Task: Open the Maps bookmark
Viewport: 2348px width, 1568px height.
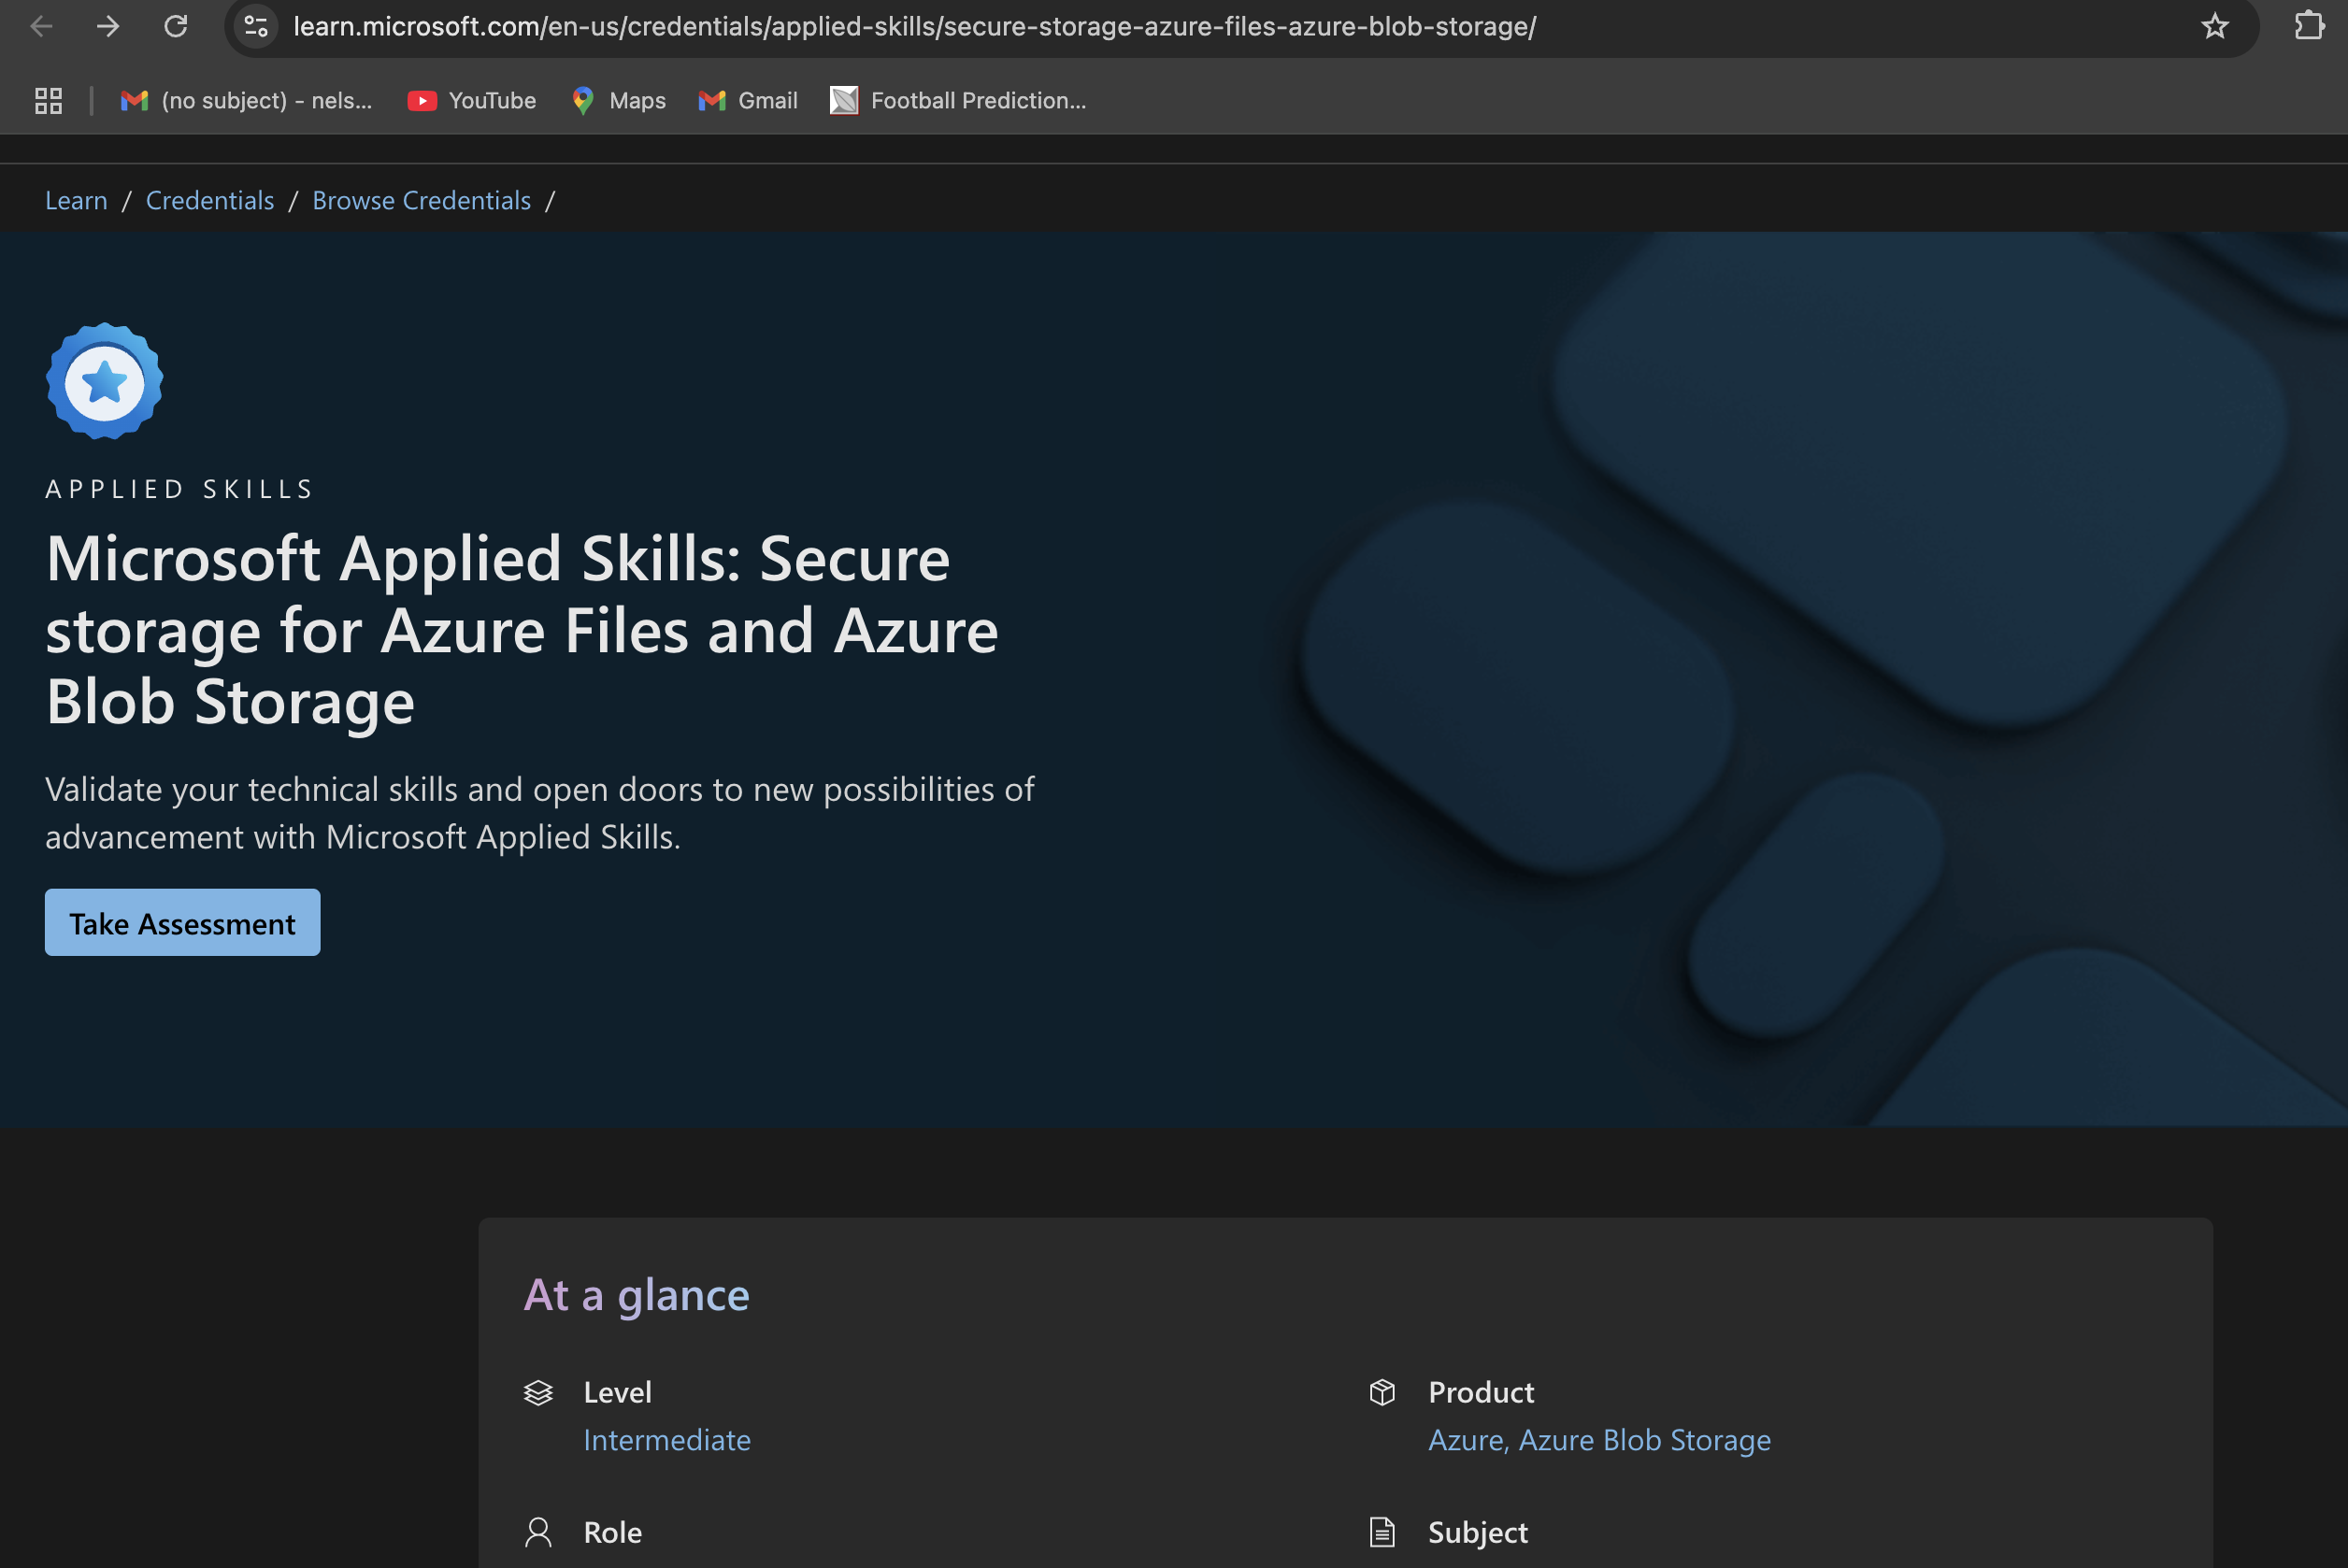Action: coord(618,101)
